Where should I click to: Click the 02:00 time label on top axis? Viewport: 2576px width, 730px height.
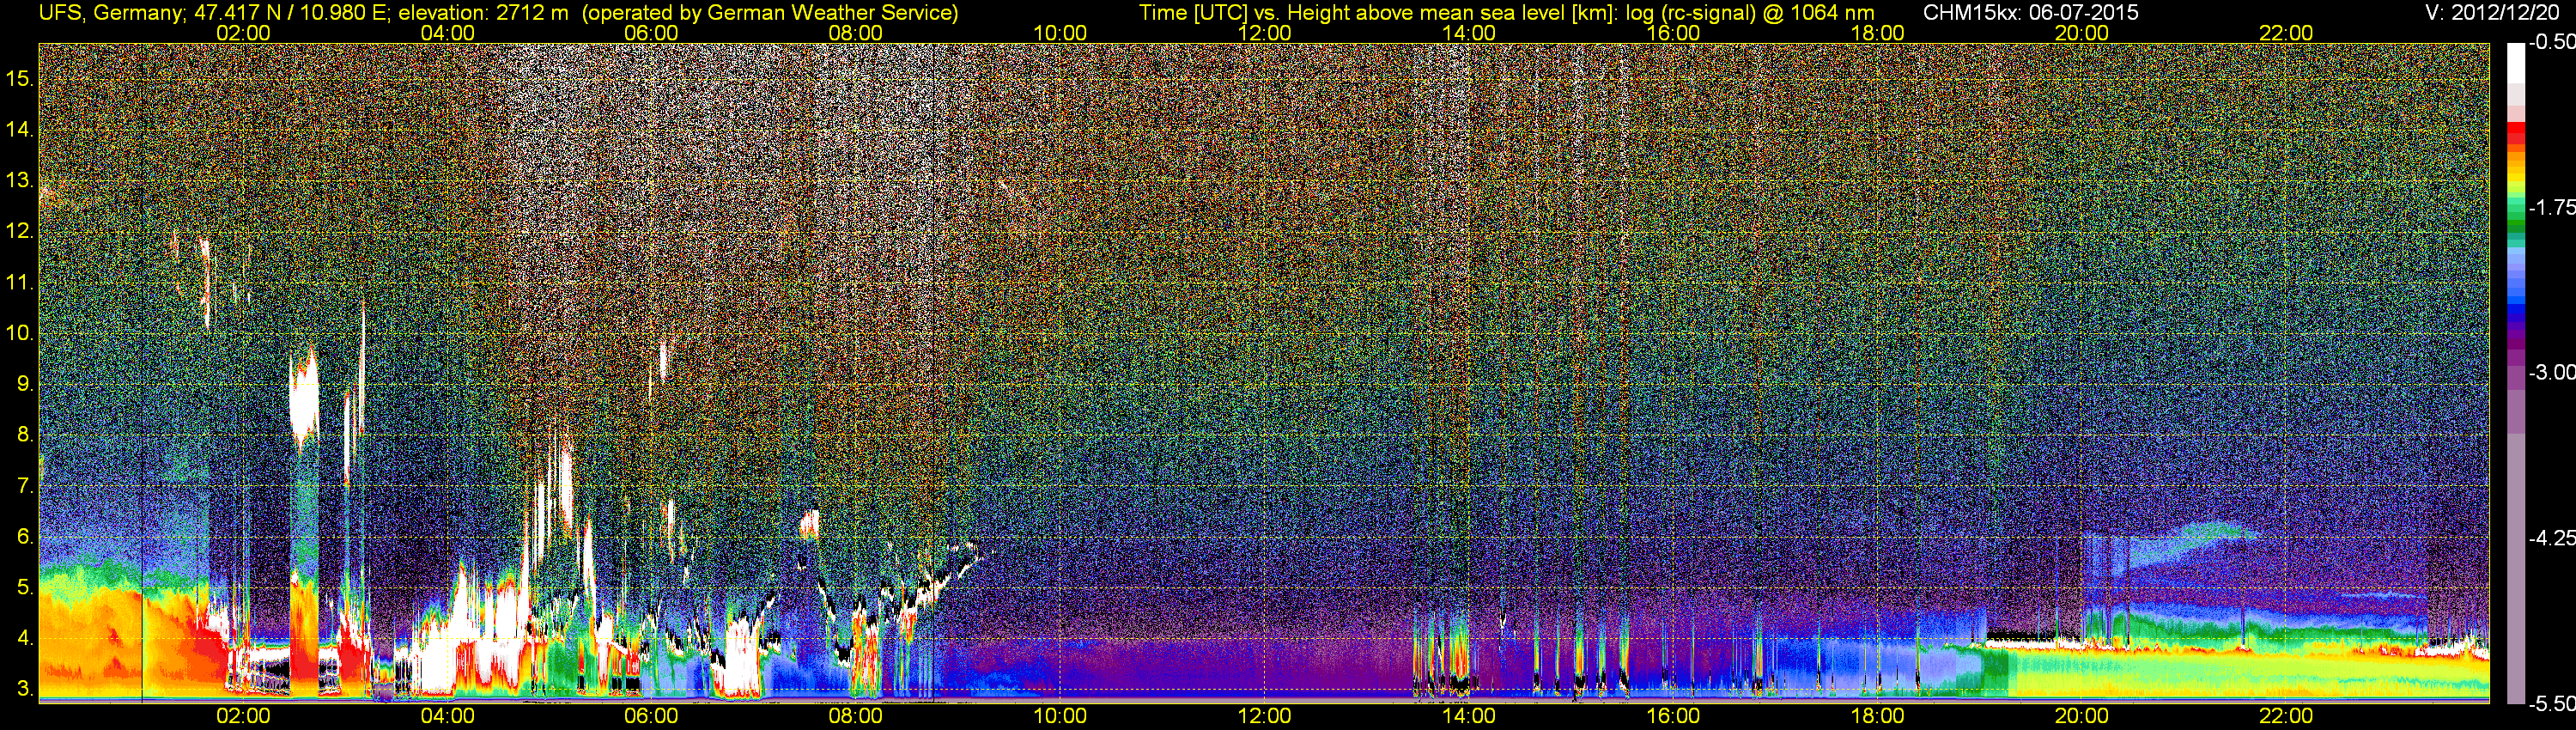click(243, 33)
